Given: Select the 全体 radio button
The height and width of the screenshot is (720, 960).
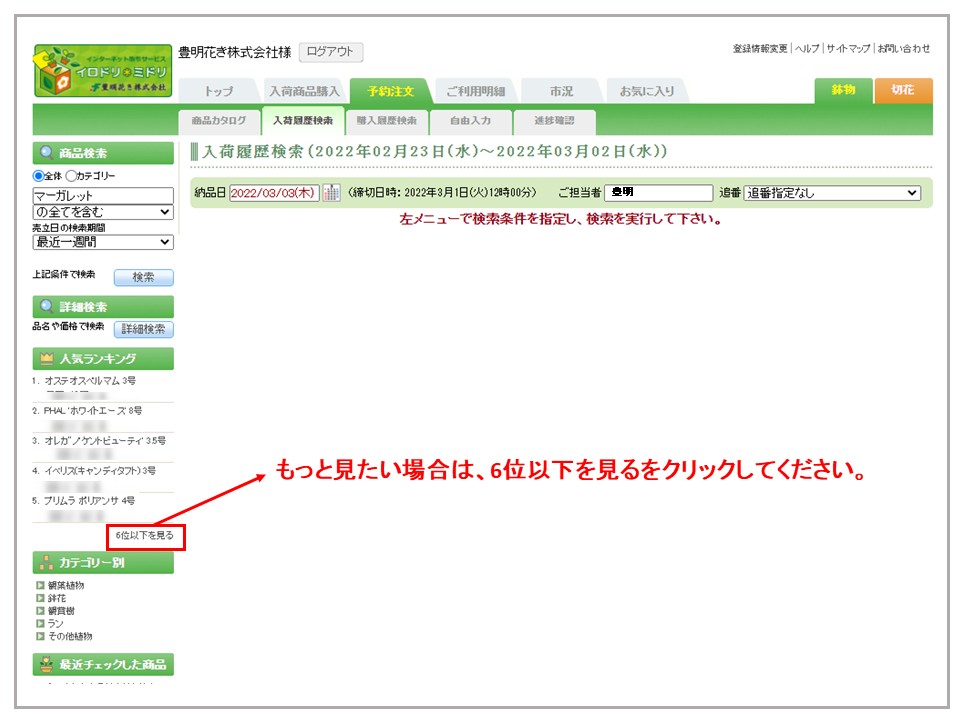Looking at the screenshot, I should coord(38,176).
